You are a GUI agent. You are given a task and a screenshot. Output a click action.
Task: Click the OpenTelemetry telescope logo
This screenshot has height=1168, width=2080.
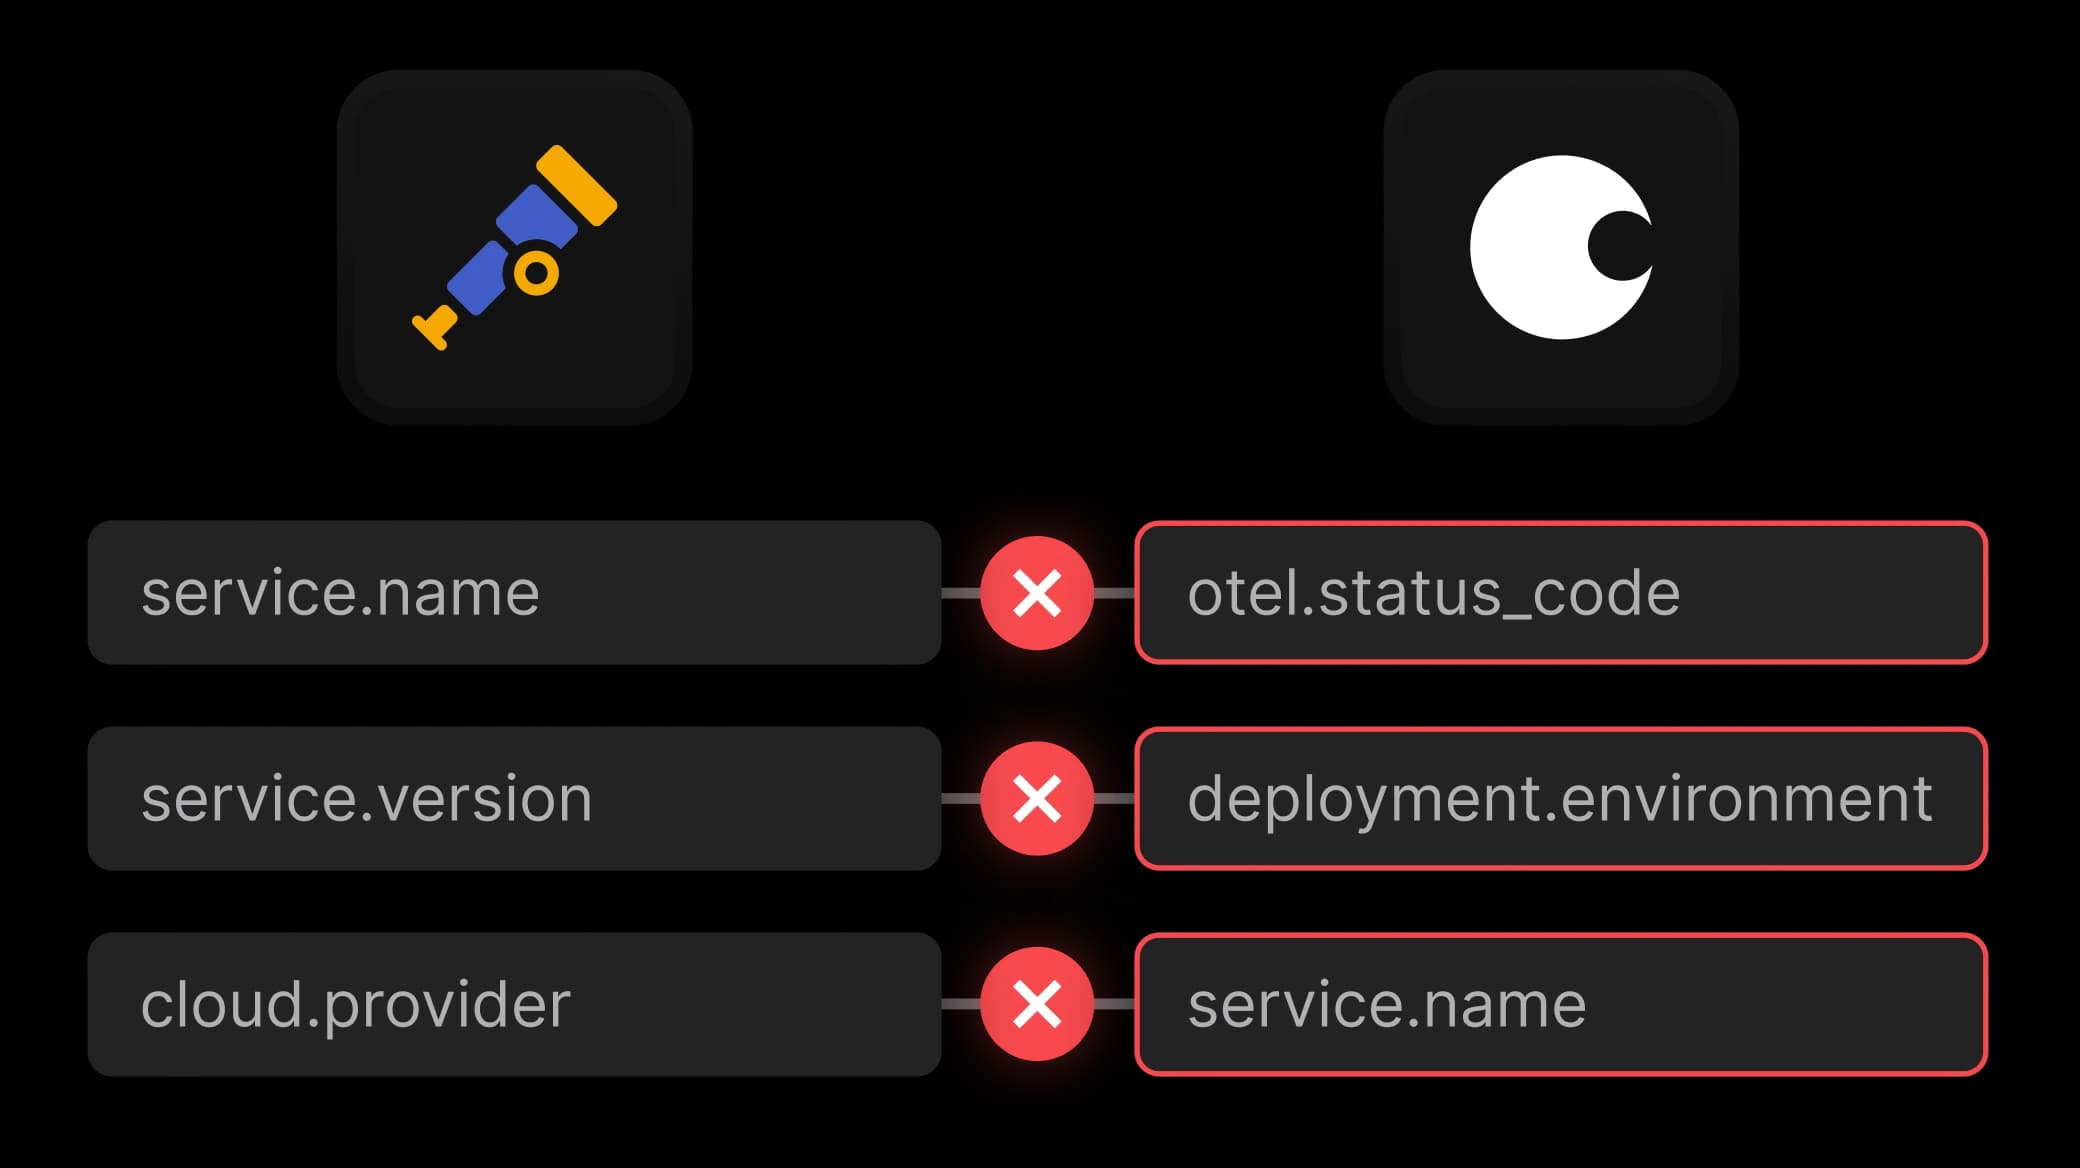pos(515,247)
